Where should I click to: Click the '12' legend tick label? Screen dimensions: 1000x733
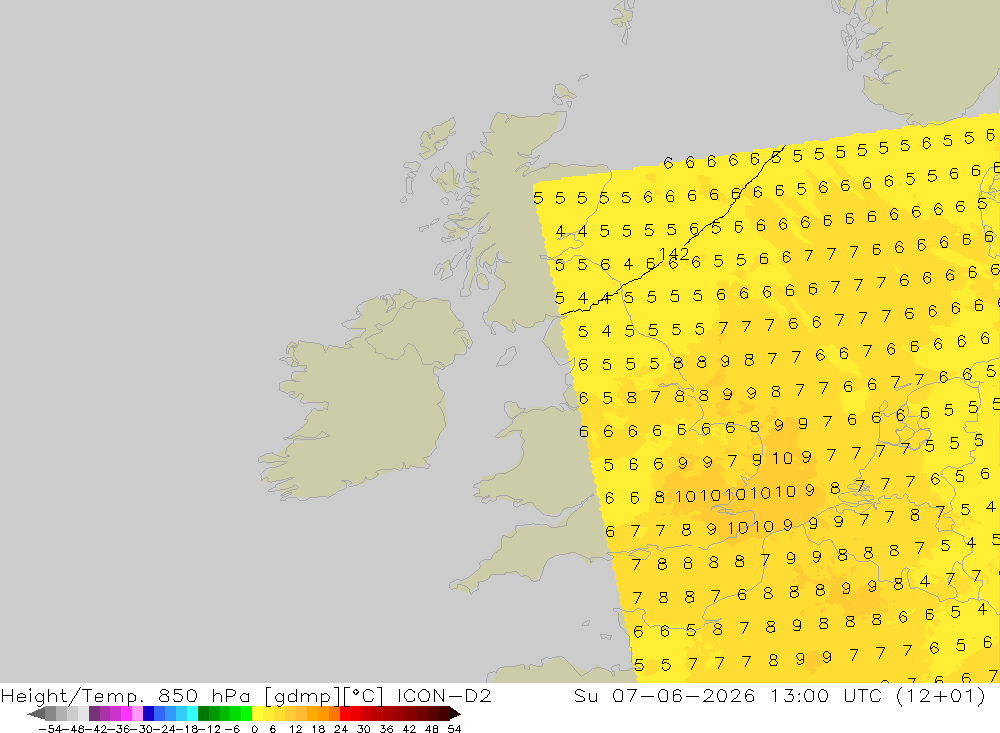(295, 729)
